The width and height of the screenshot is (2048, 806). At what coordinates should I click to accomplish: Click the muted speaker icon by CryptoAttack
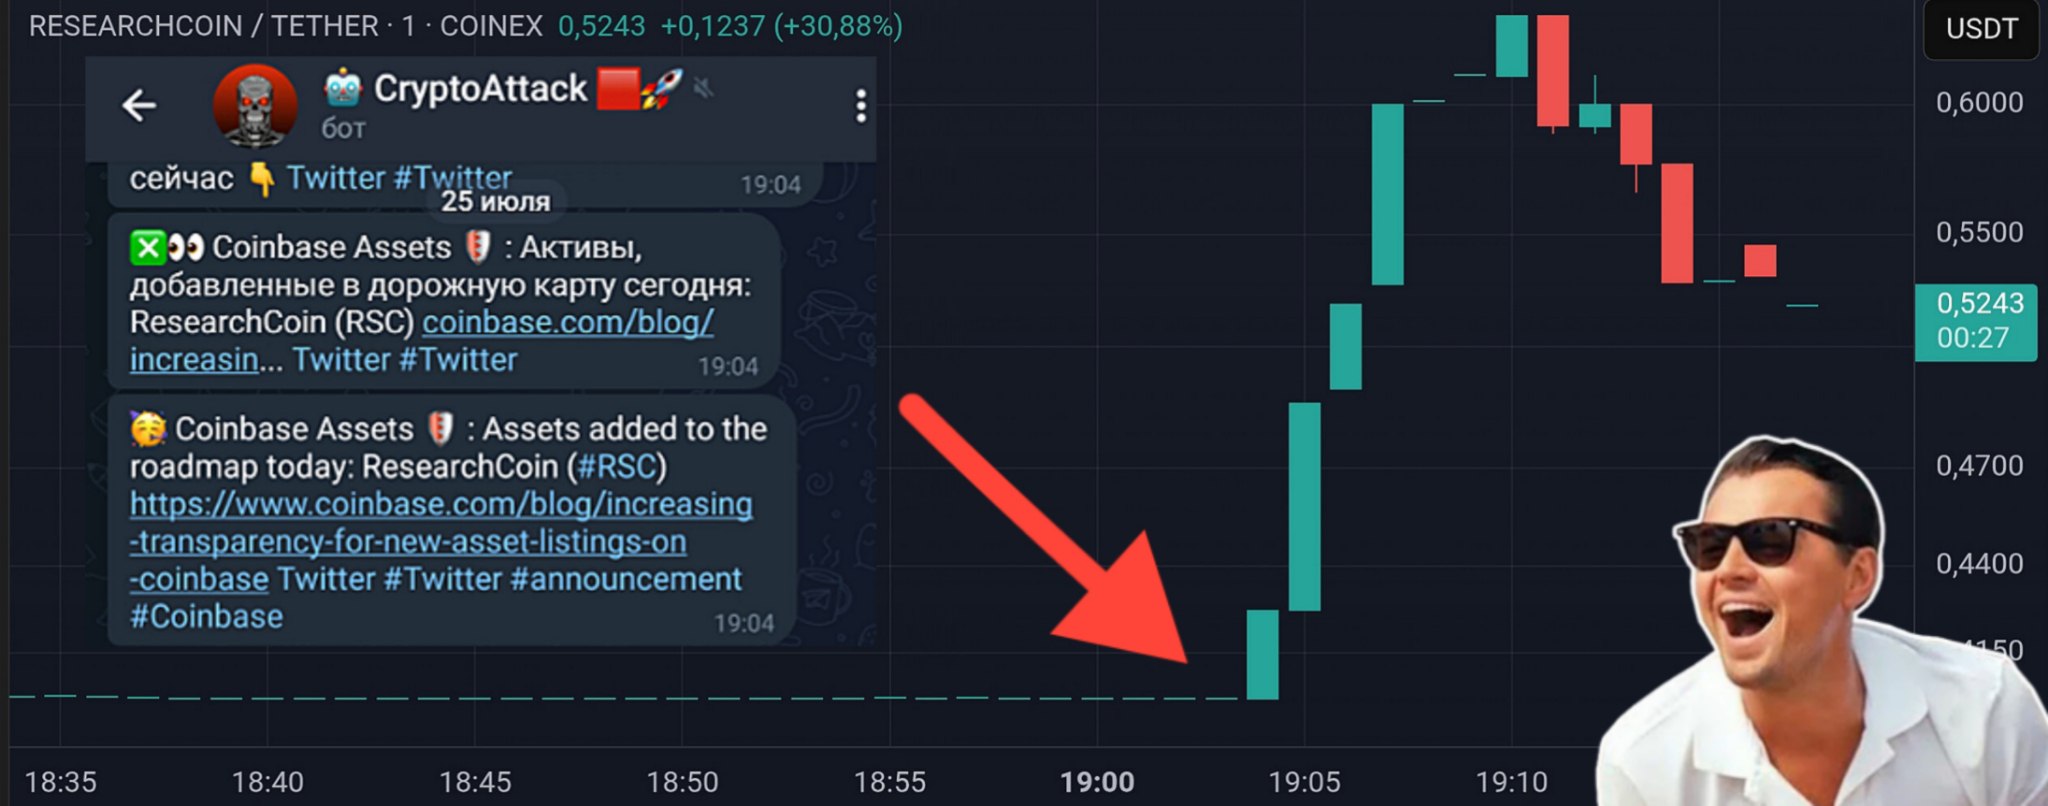[704, 88]
